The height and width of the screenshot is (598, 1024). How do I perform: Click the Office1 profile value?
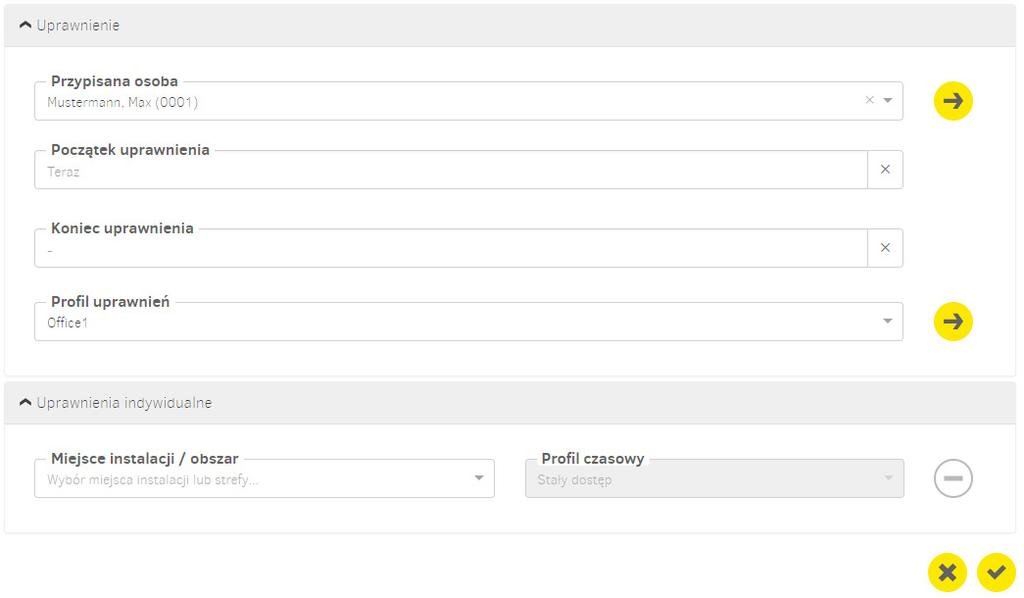pyautogui.click(x=67, y=323)
